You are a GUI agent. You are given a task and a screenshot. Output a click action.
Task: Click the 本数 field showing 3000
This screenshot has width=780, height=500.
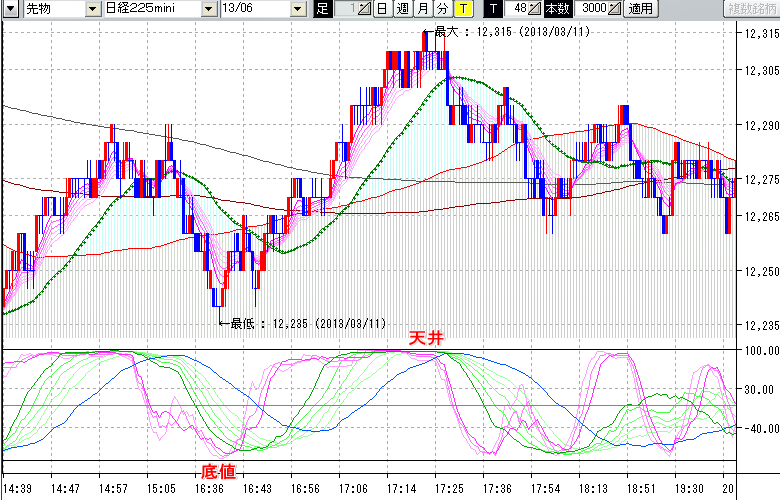591,9
